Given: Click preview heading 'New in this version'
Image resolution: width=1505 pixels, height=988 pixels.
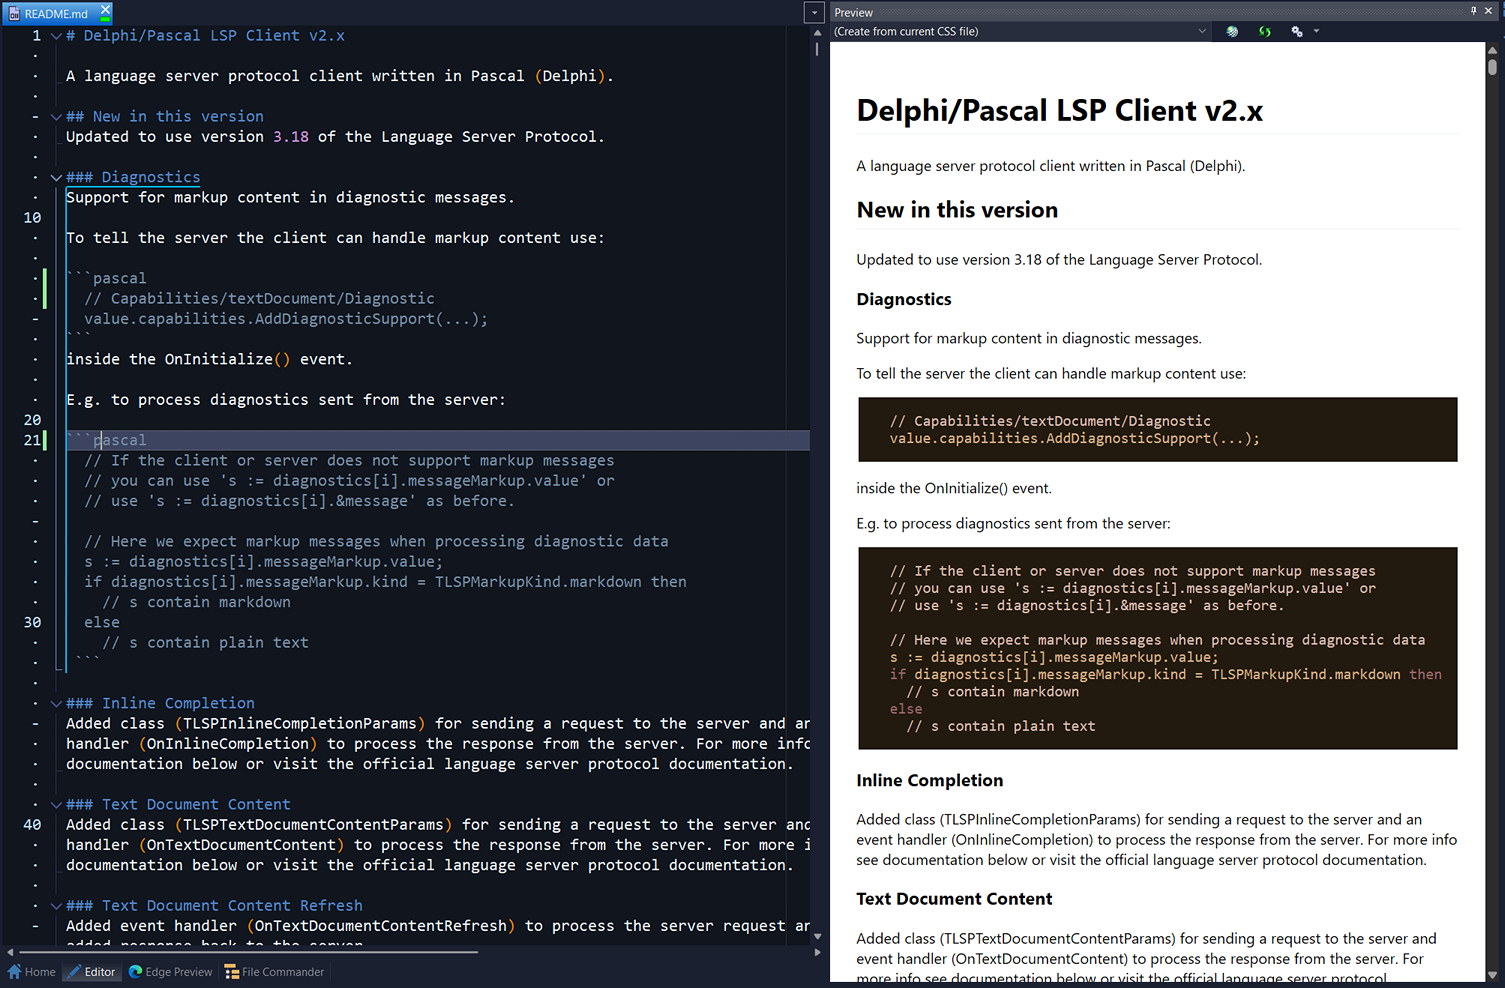Looking at the screenshot, I should pyautogui.click(x=957, y=210).
